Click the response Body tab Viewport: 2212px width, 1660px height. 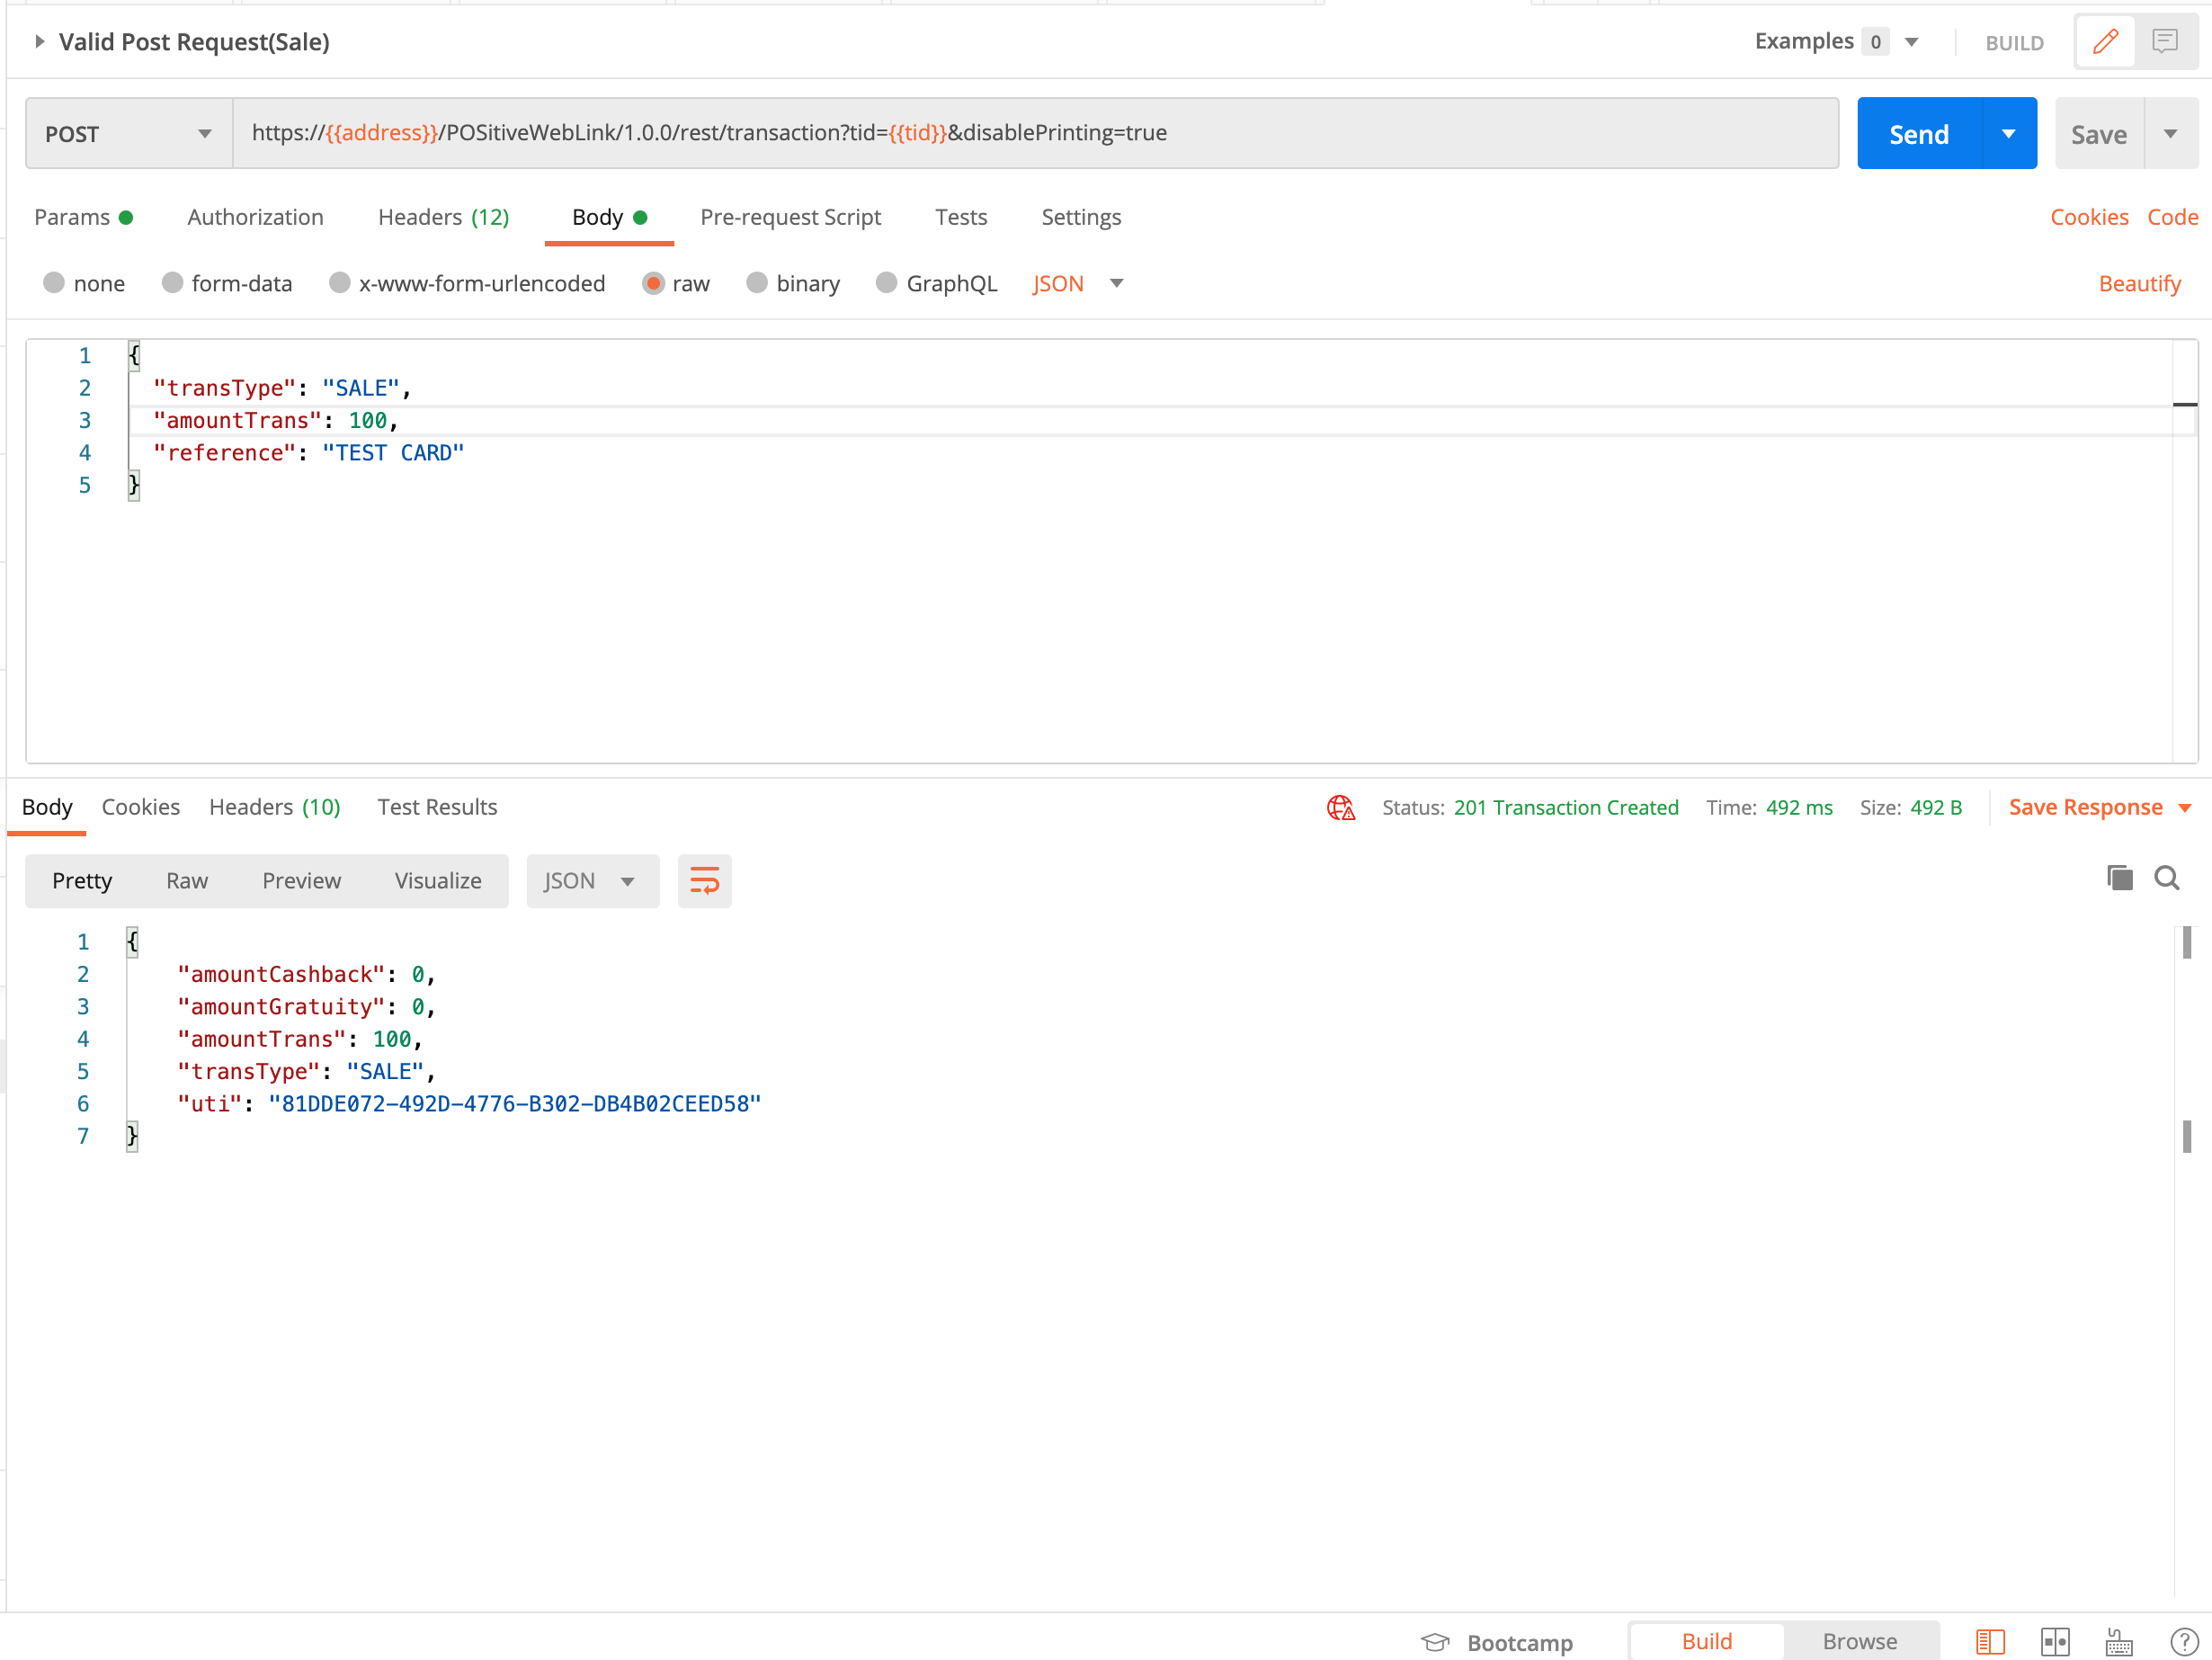(x=47, y=807)
